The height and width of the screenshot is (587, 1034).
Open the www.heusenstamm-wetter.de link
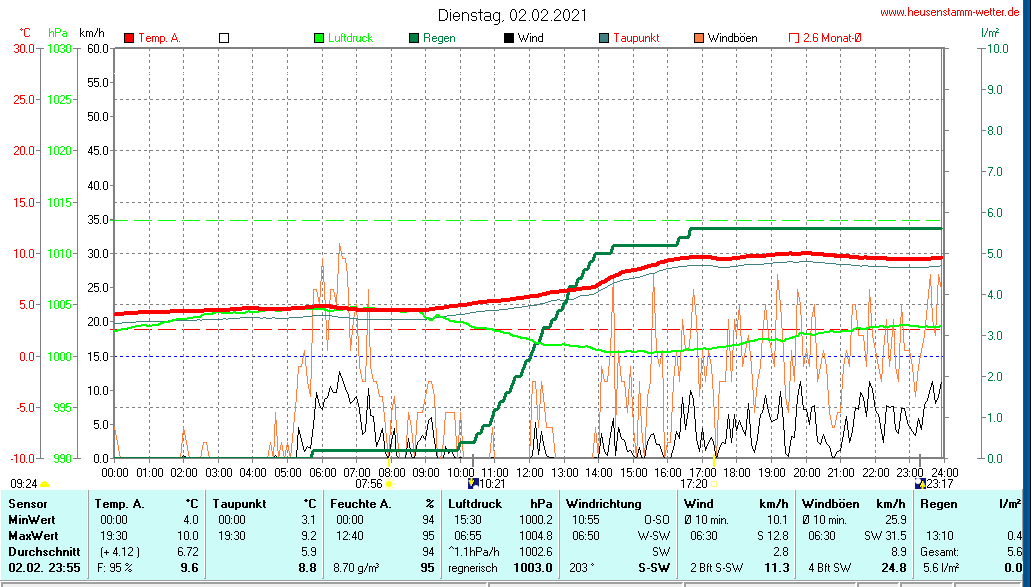[x=949, y=12]
